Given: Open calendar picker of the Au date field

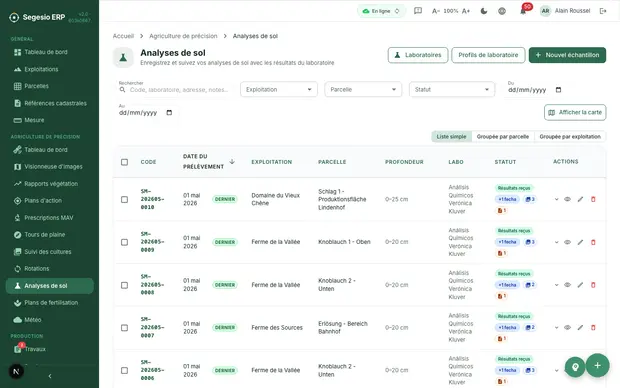Looking at the screenshot, I should pyautogui.click(x=169, y=113).
